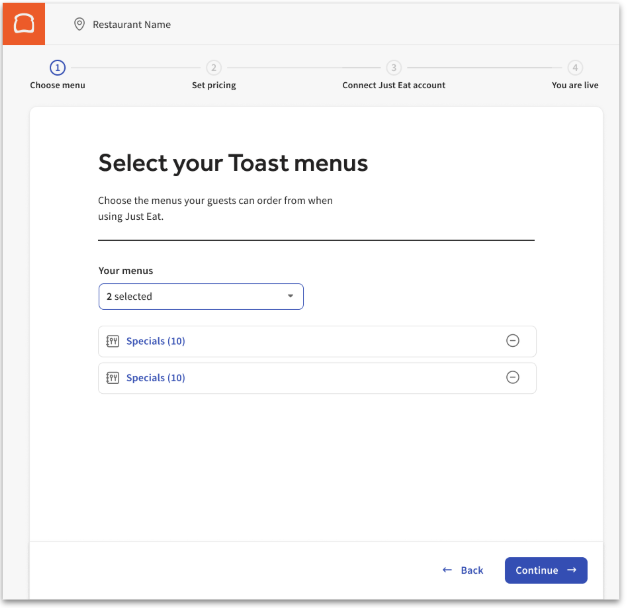Viewport: 632px width, 608px height.
Task: Click the menu icon on the first Specials row
Action: pyautogui.click(x=112, y=341)
